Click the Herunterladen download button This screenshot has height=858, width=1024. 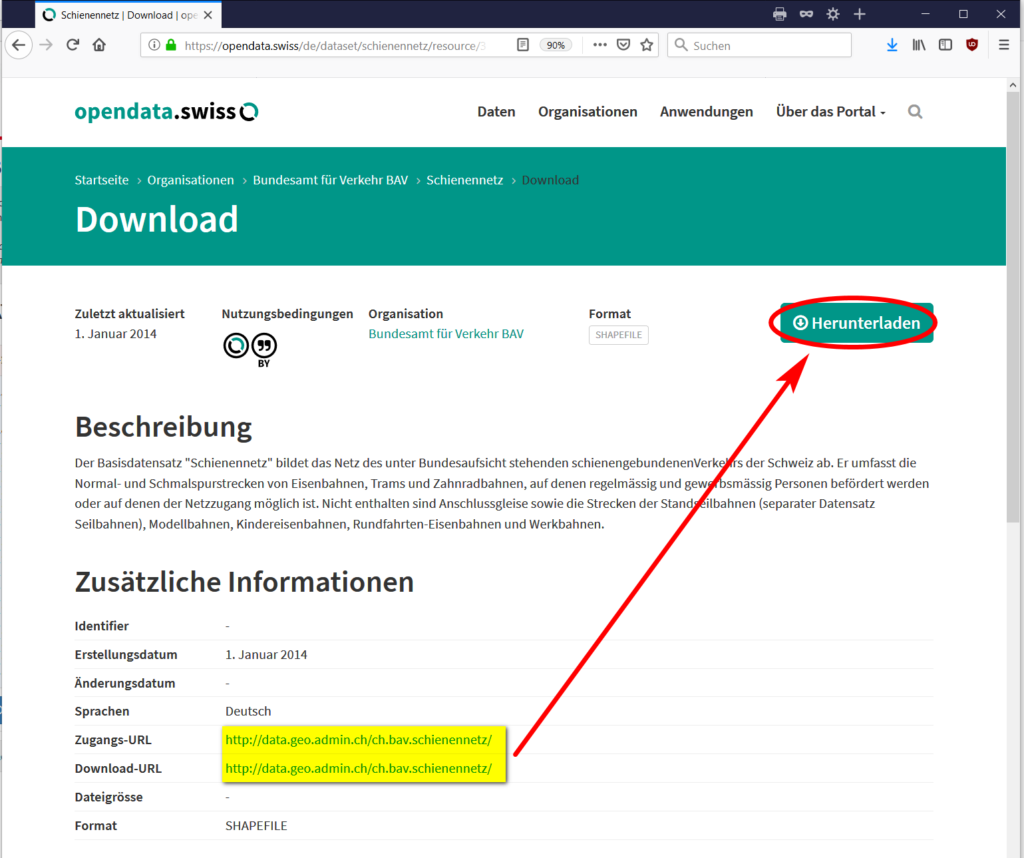tap(856, 323)
